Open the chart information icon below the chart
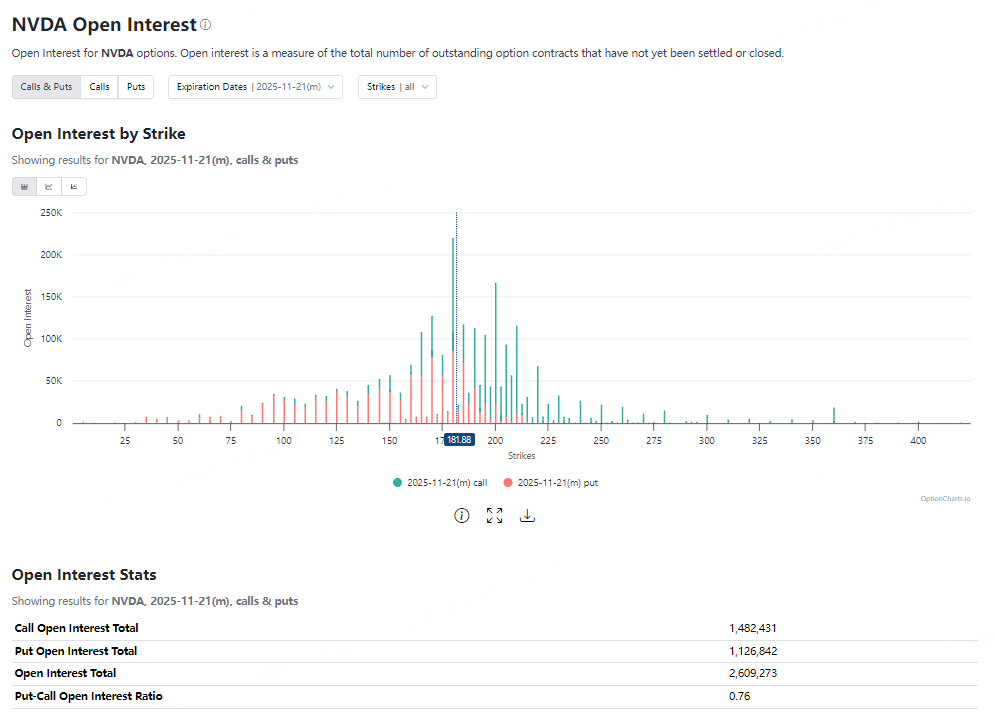Screen dimensions: 996x714 [461, 515]
